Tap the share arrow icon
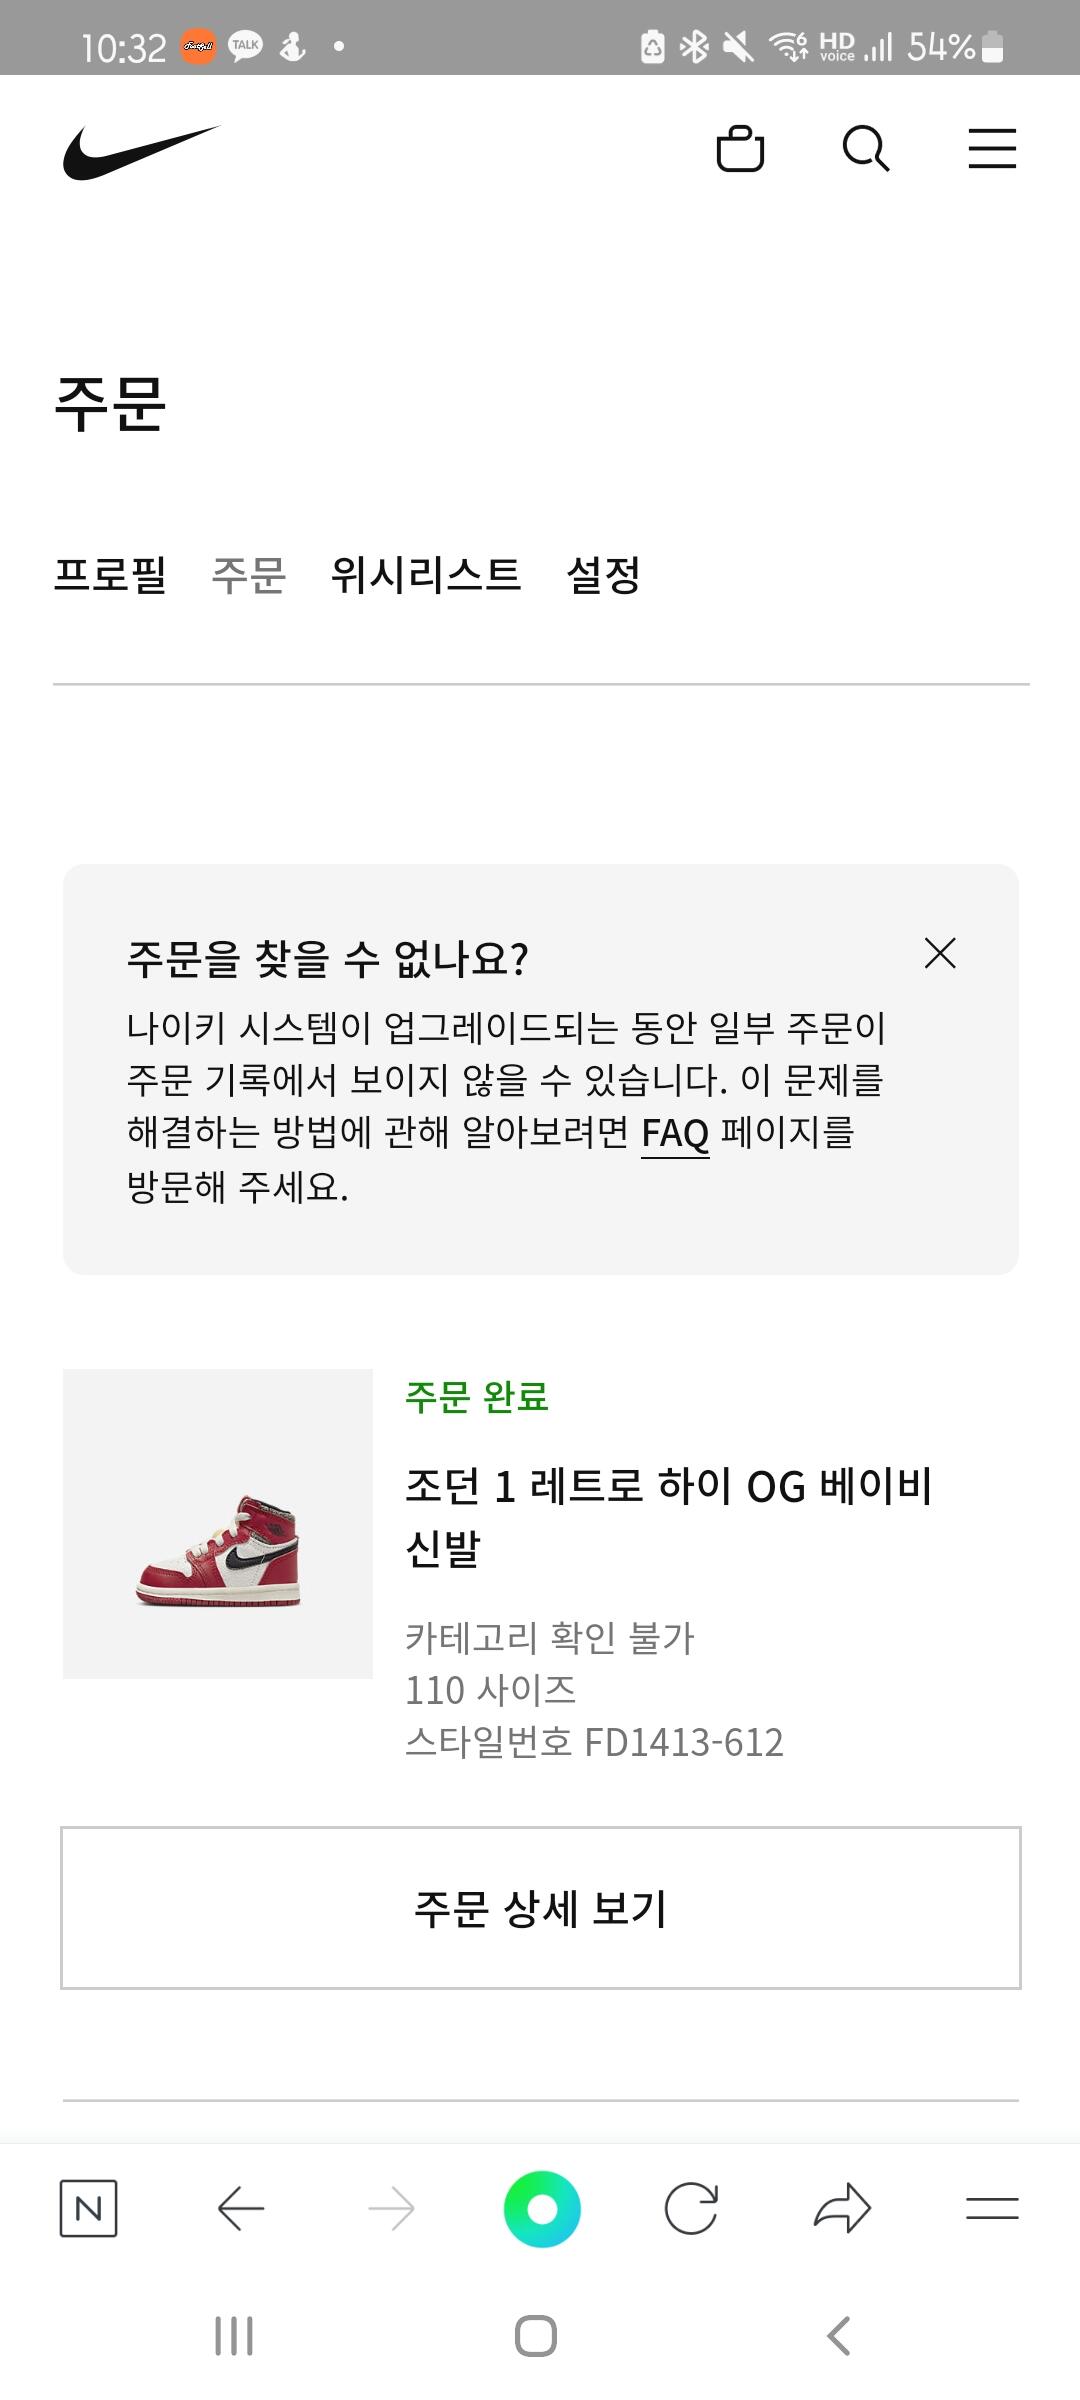 pos(842,2208)
